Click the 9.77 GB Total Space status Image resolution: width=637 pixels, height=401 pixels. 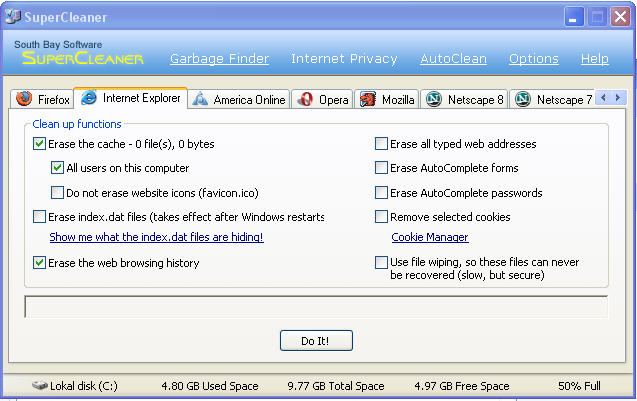click(336, 386)
